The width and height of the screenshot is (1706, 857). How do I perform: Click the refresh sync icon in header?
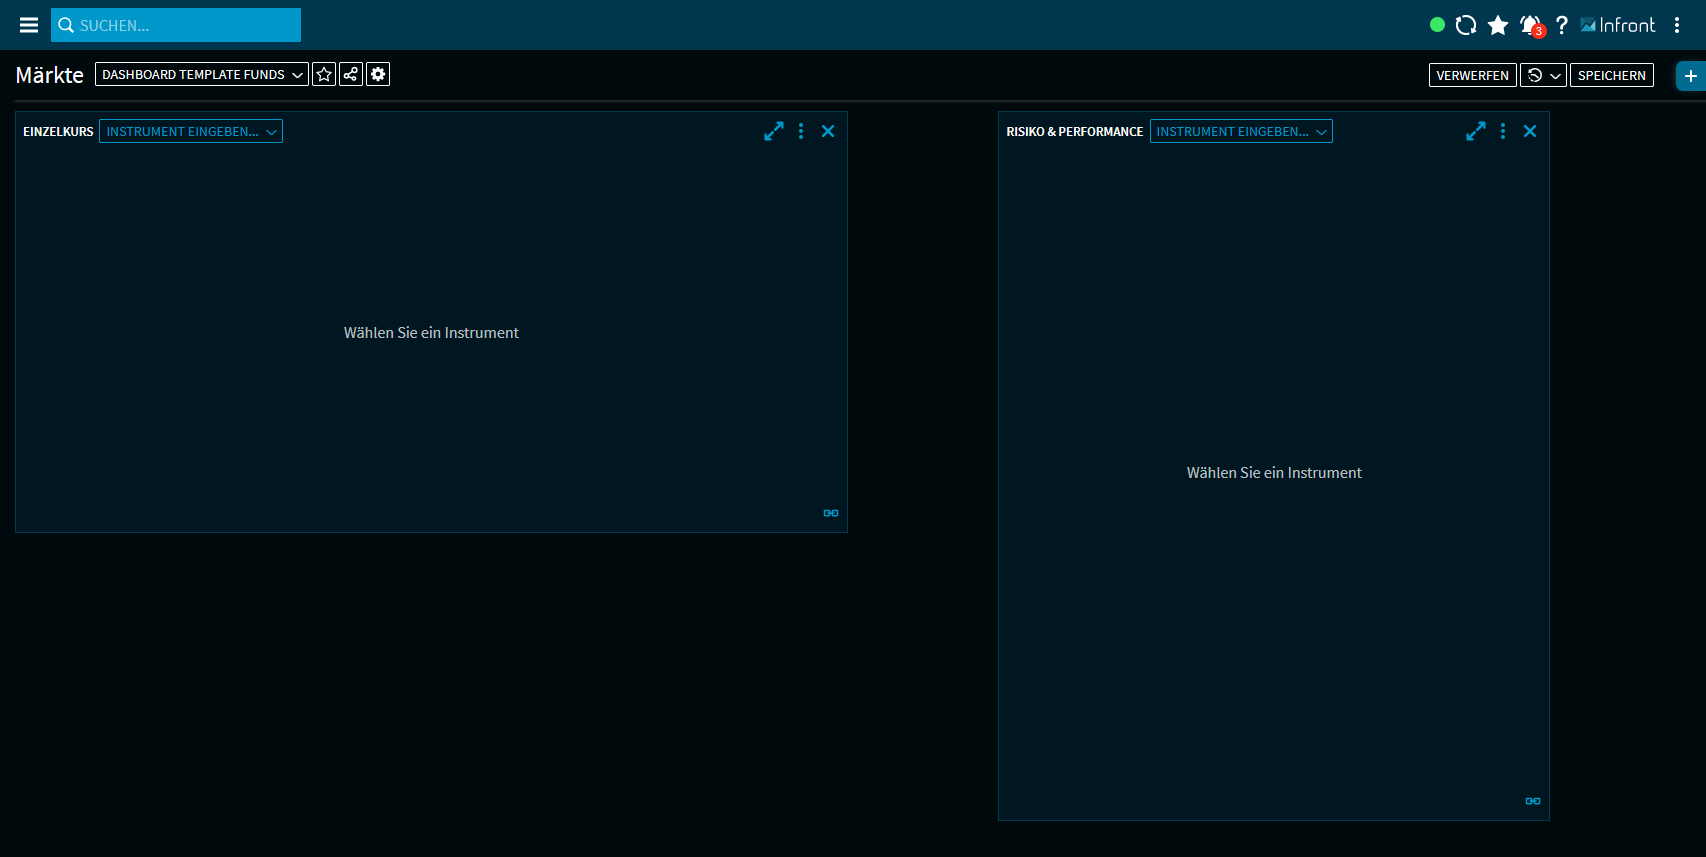coord(1466,25)
